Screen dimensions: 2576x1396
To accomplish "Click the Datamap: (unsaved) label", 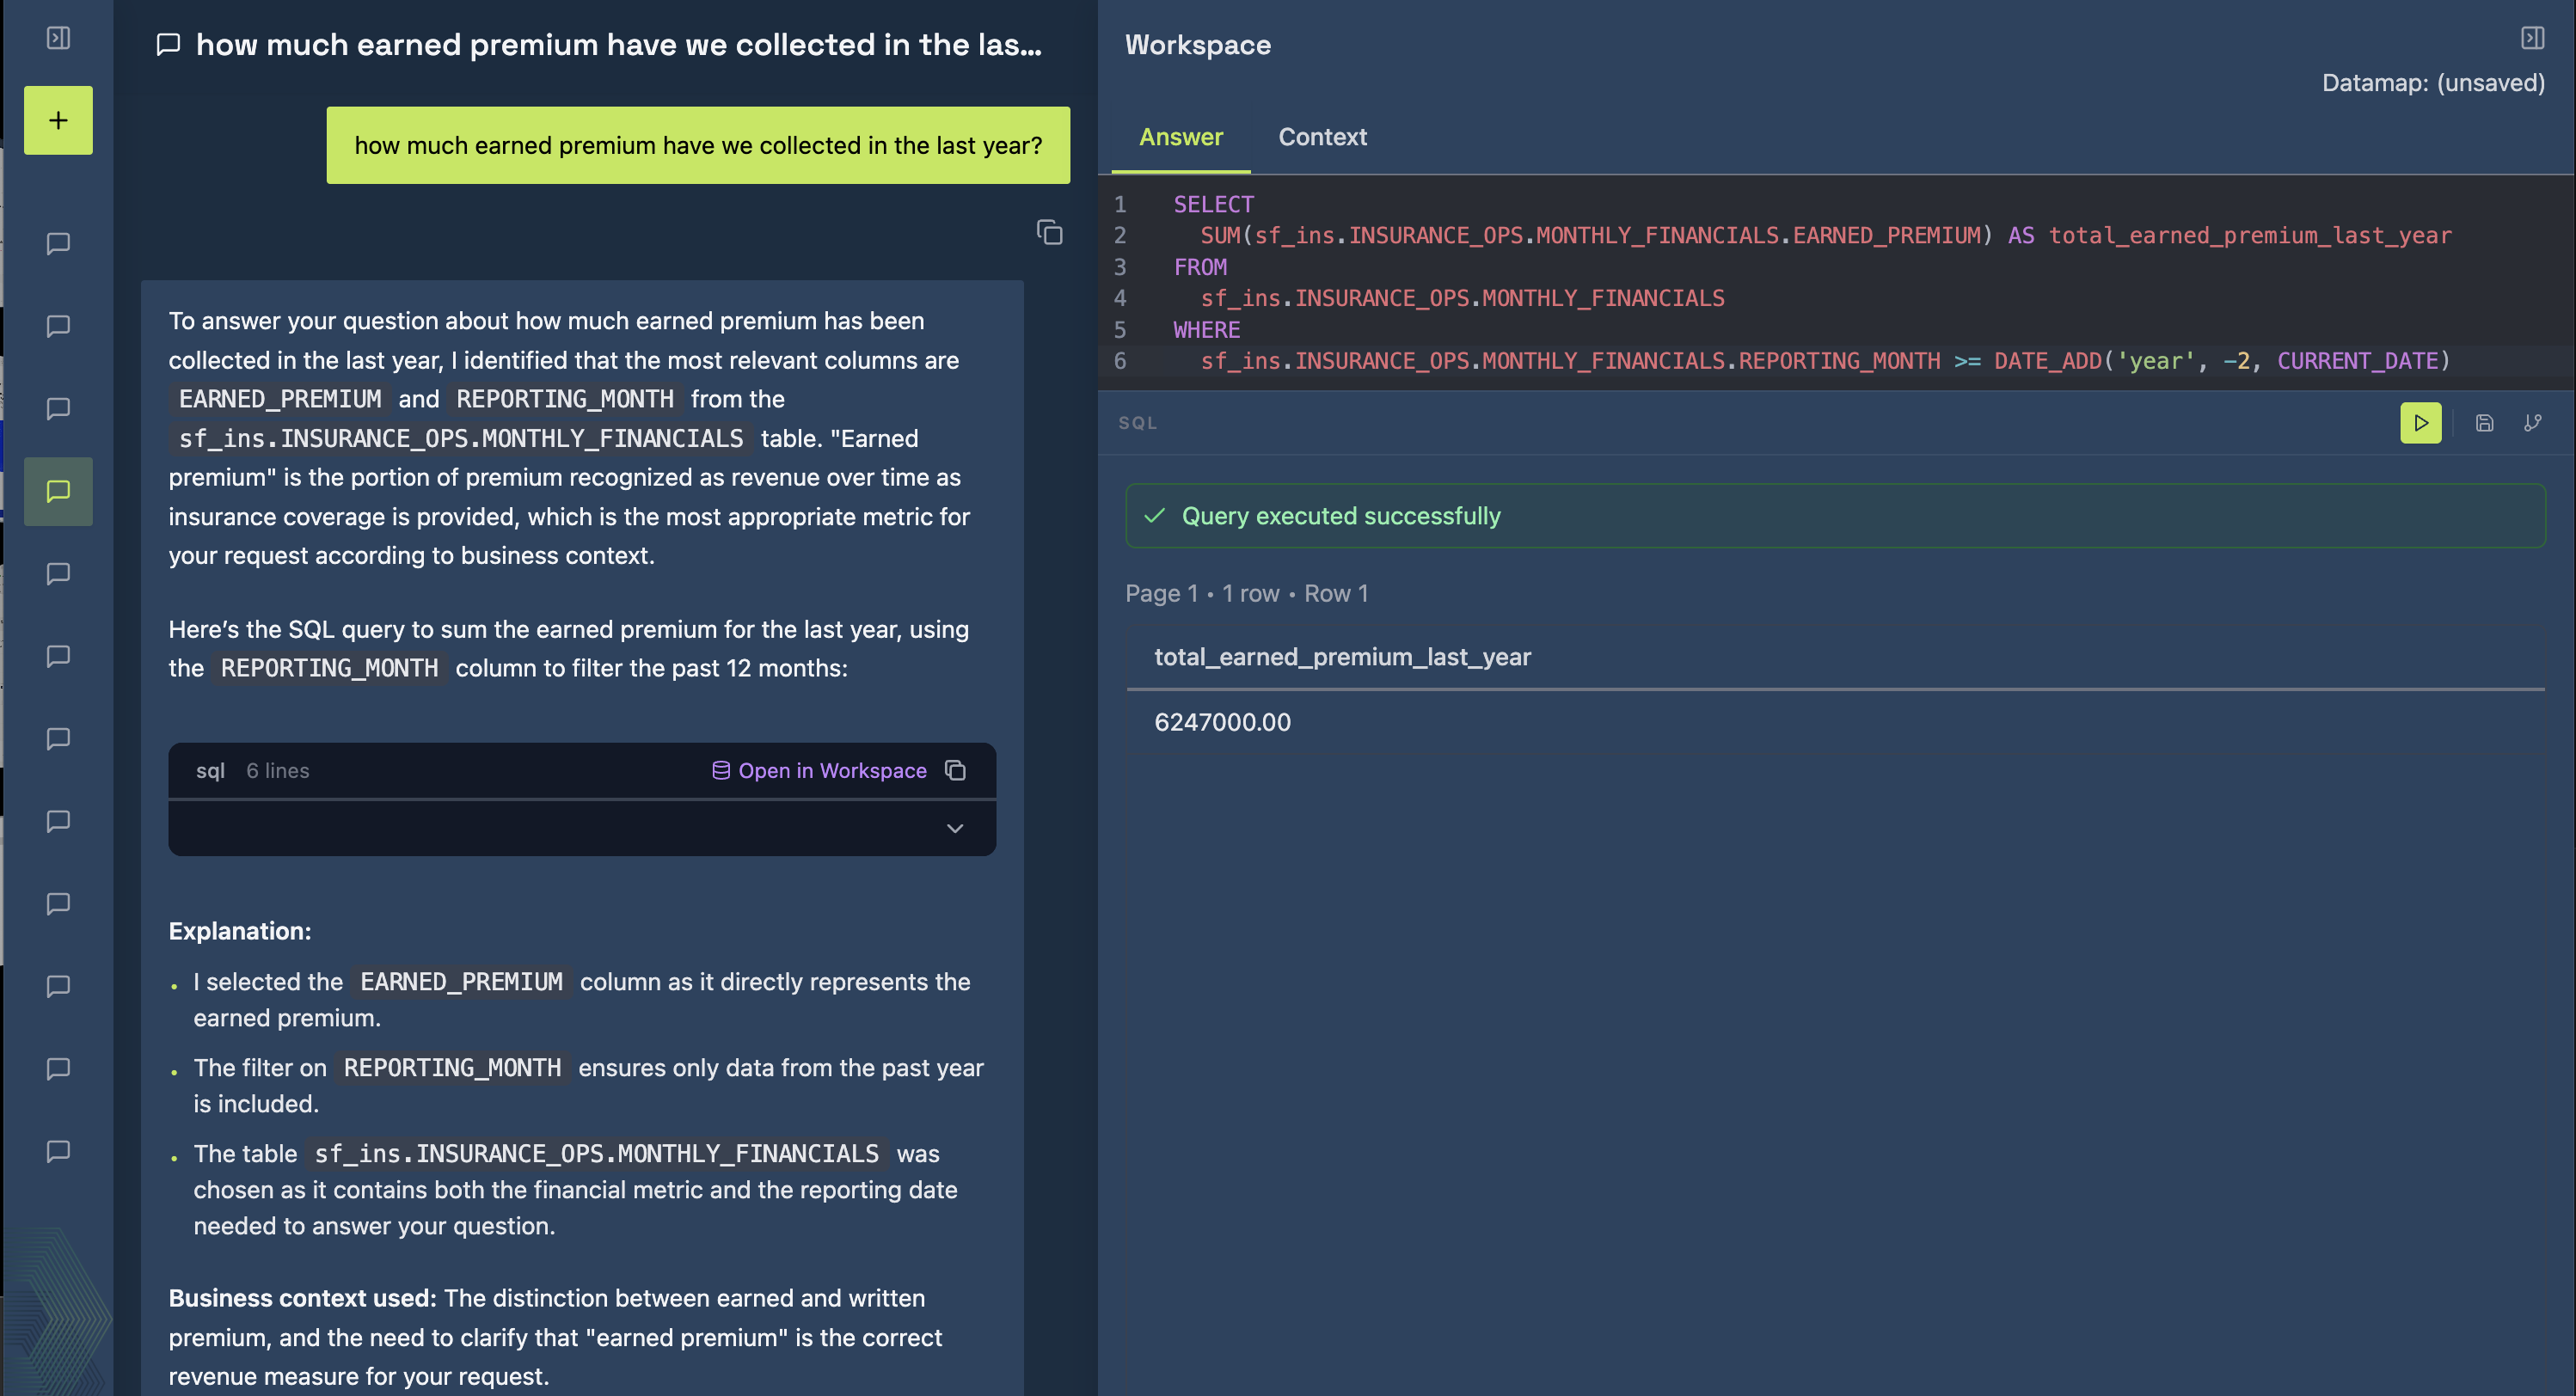I will [2433, 83].
